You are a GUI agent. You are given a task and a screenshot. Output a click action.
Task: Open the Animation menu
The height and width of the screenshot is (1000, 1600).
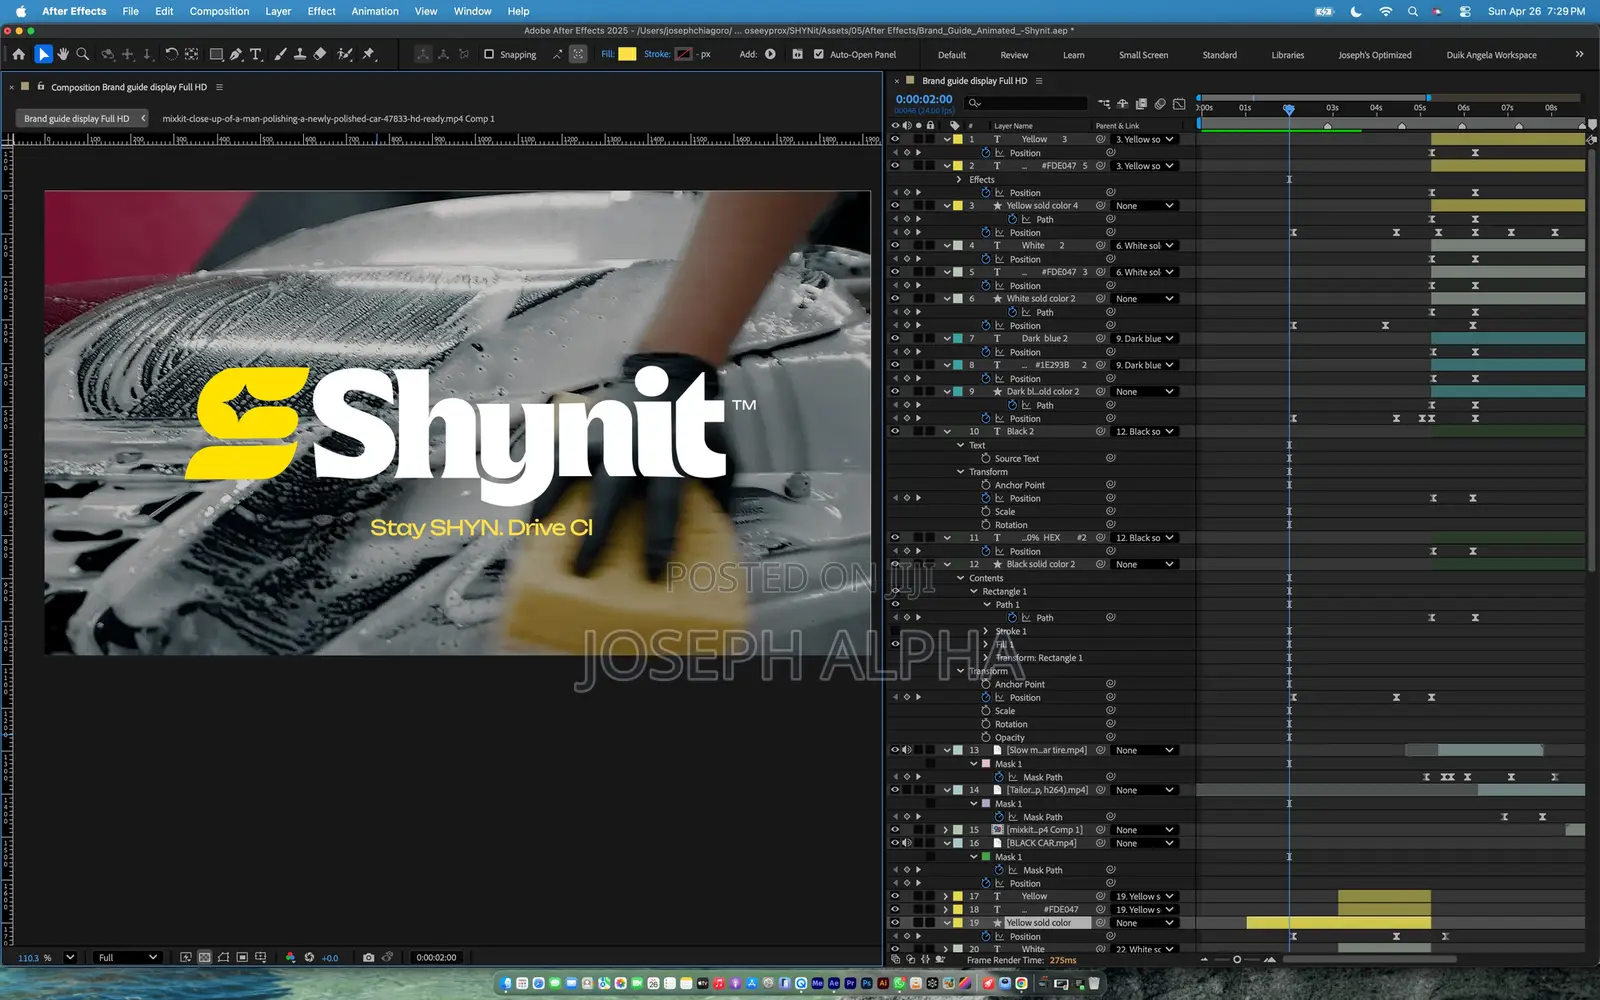point(375,11)
